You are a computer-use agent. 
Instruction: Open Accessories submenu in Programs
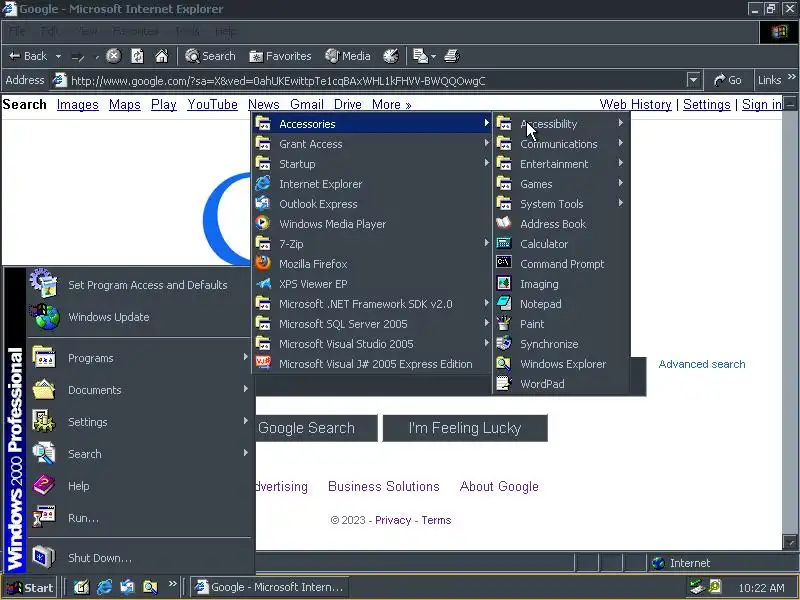point(372,124)
